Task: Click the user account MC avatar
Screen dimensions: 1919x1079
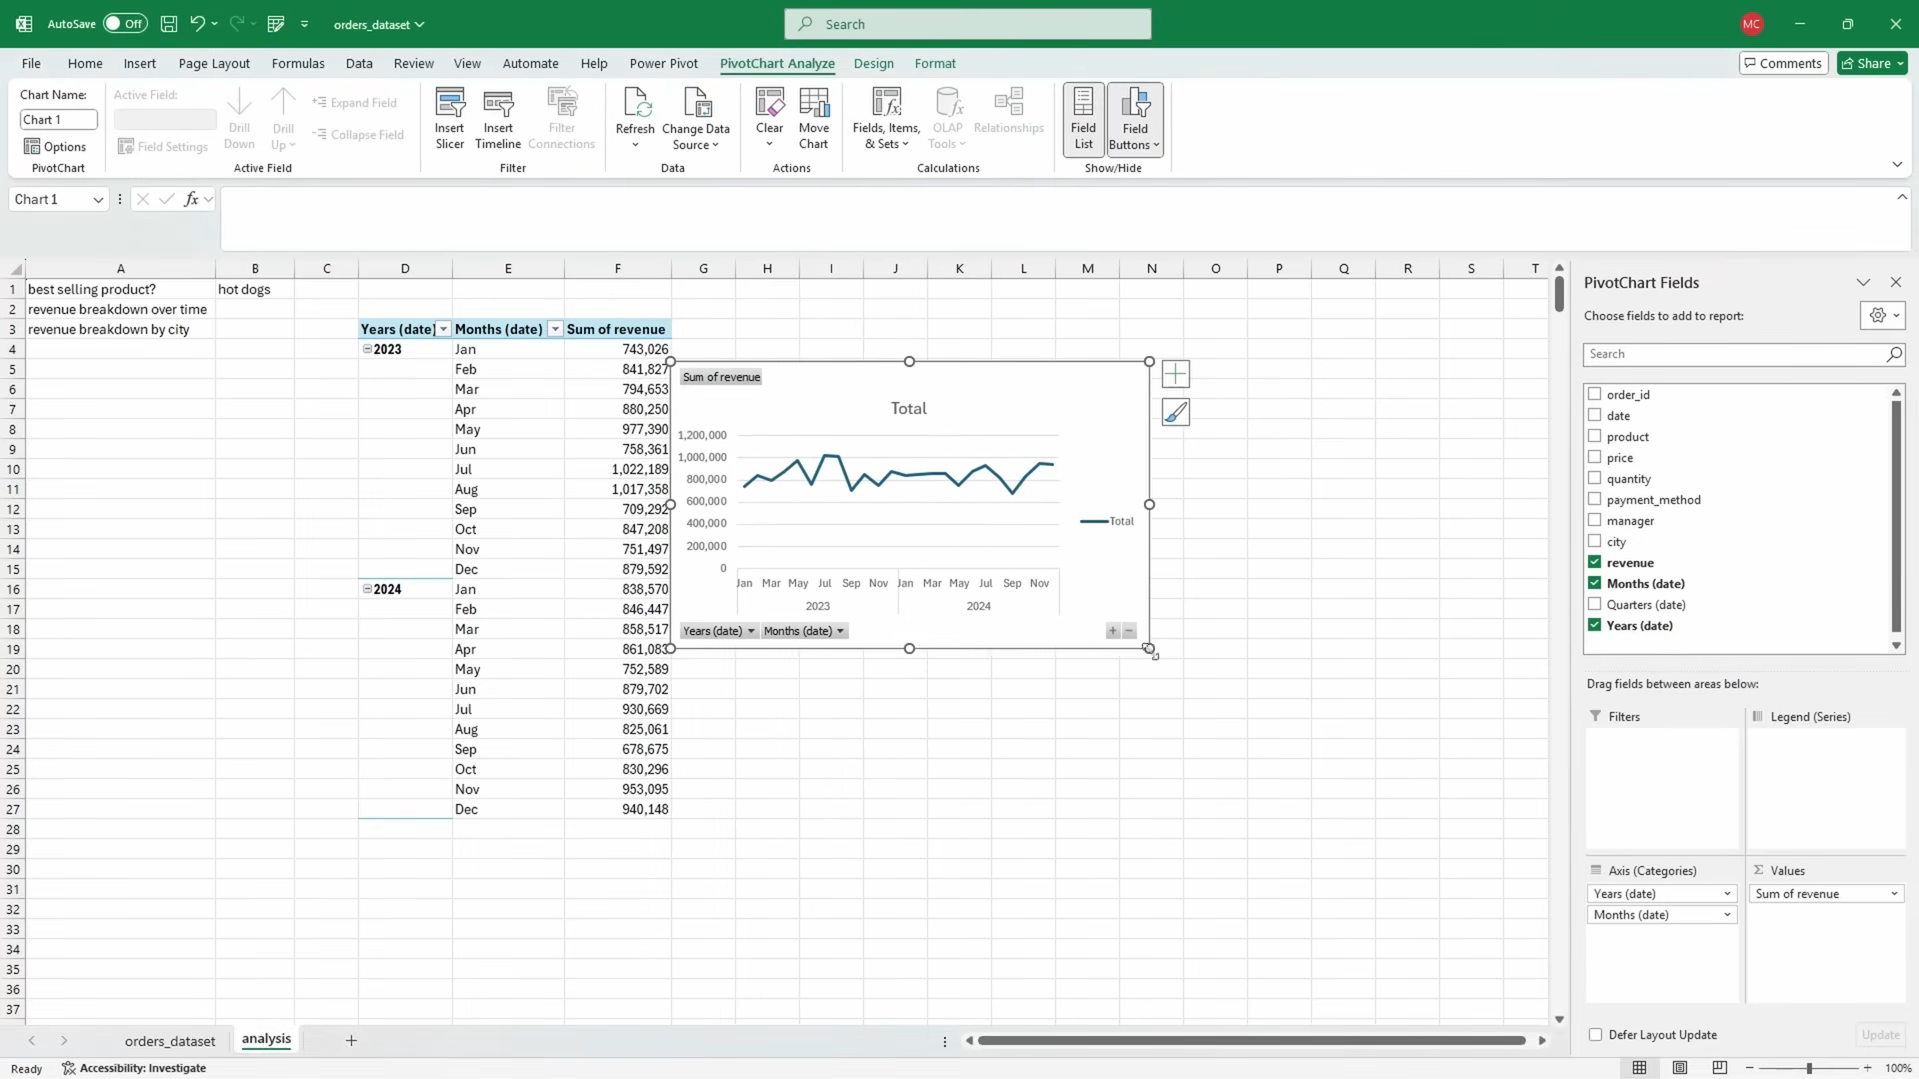Action: [1751, 24]
